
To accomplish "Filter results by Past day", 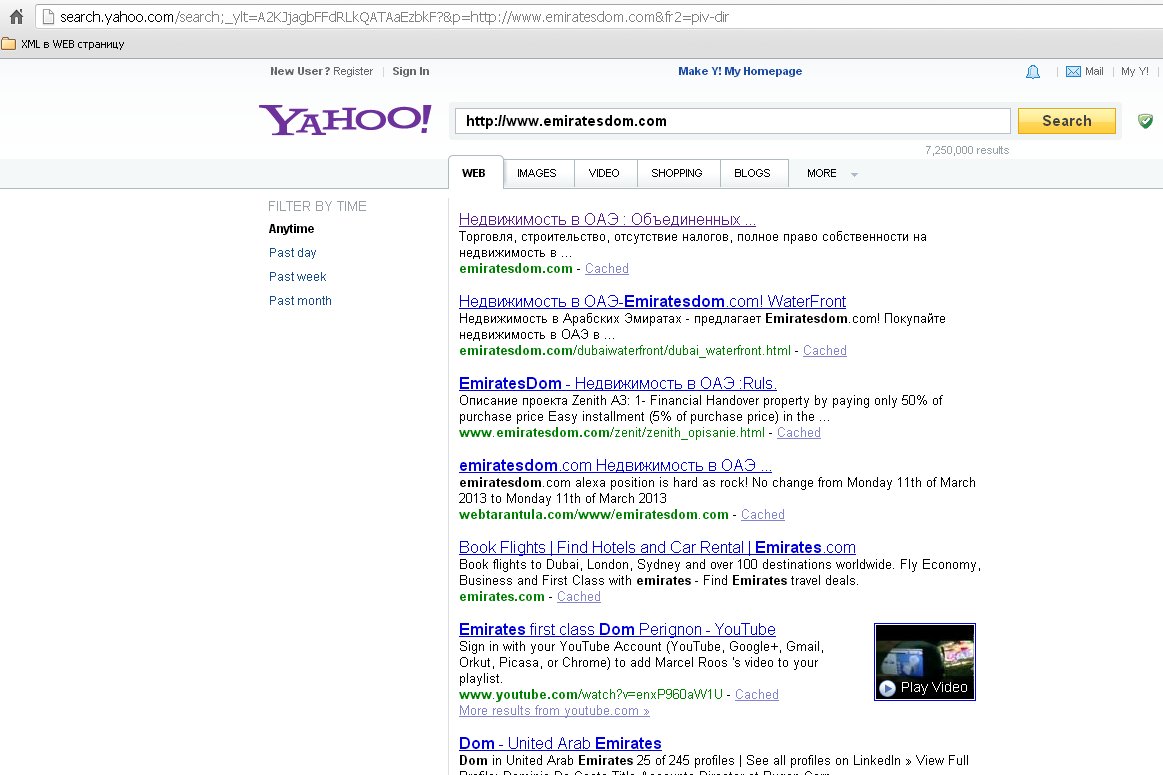I will point(292,253).
